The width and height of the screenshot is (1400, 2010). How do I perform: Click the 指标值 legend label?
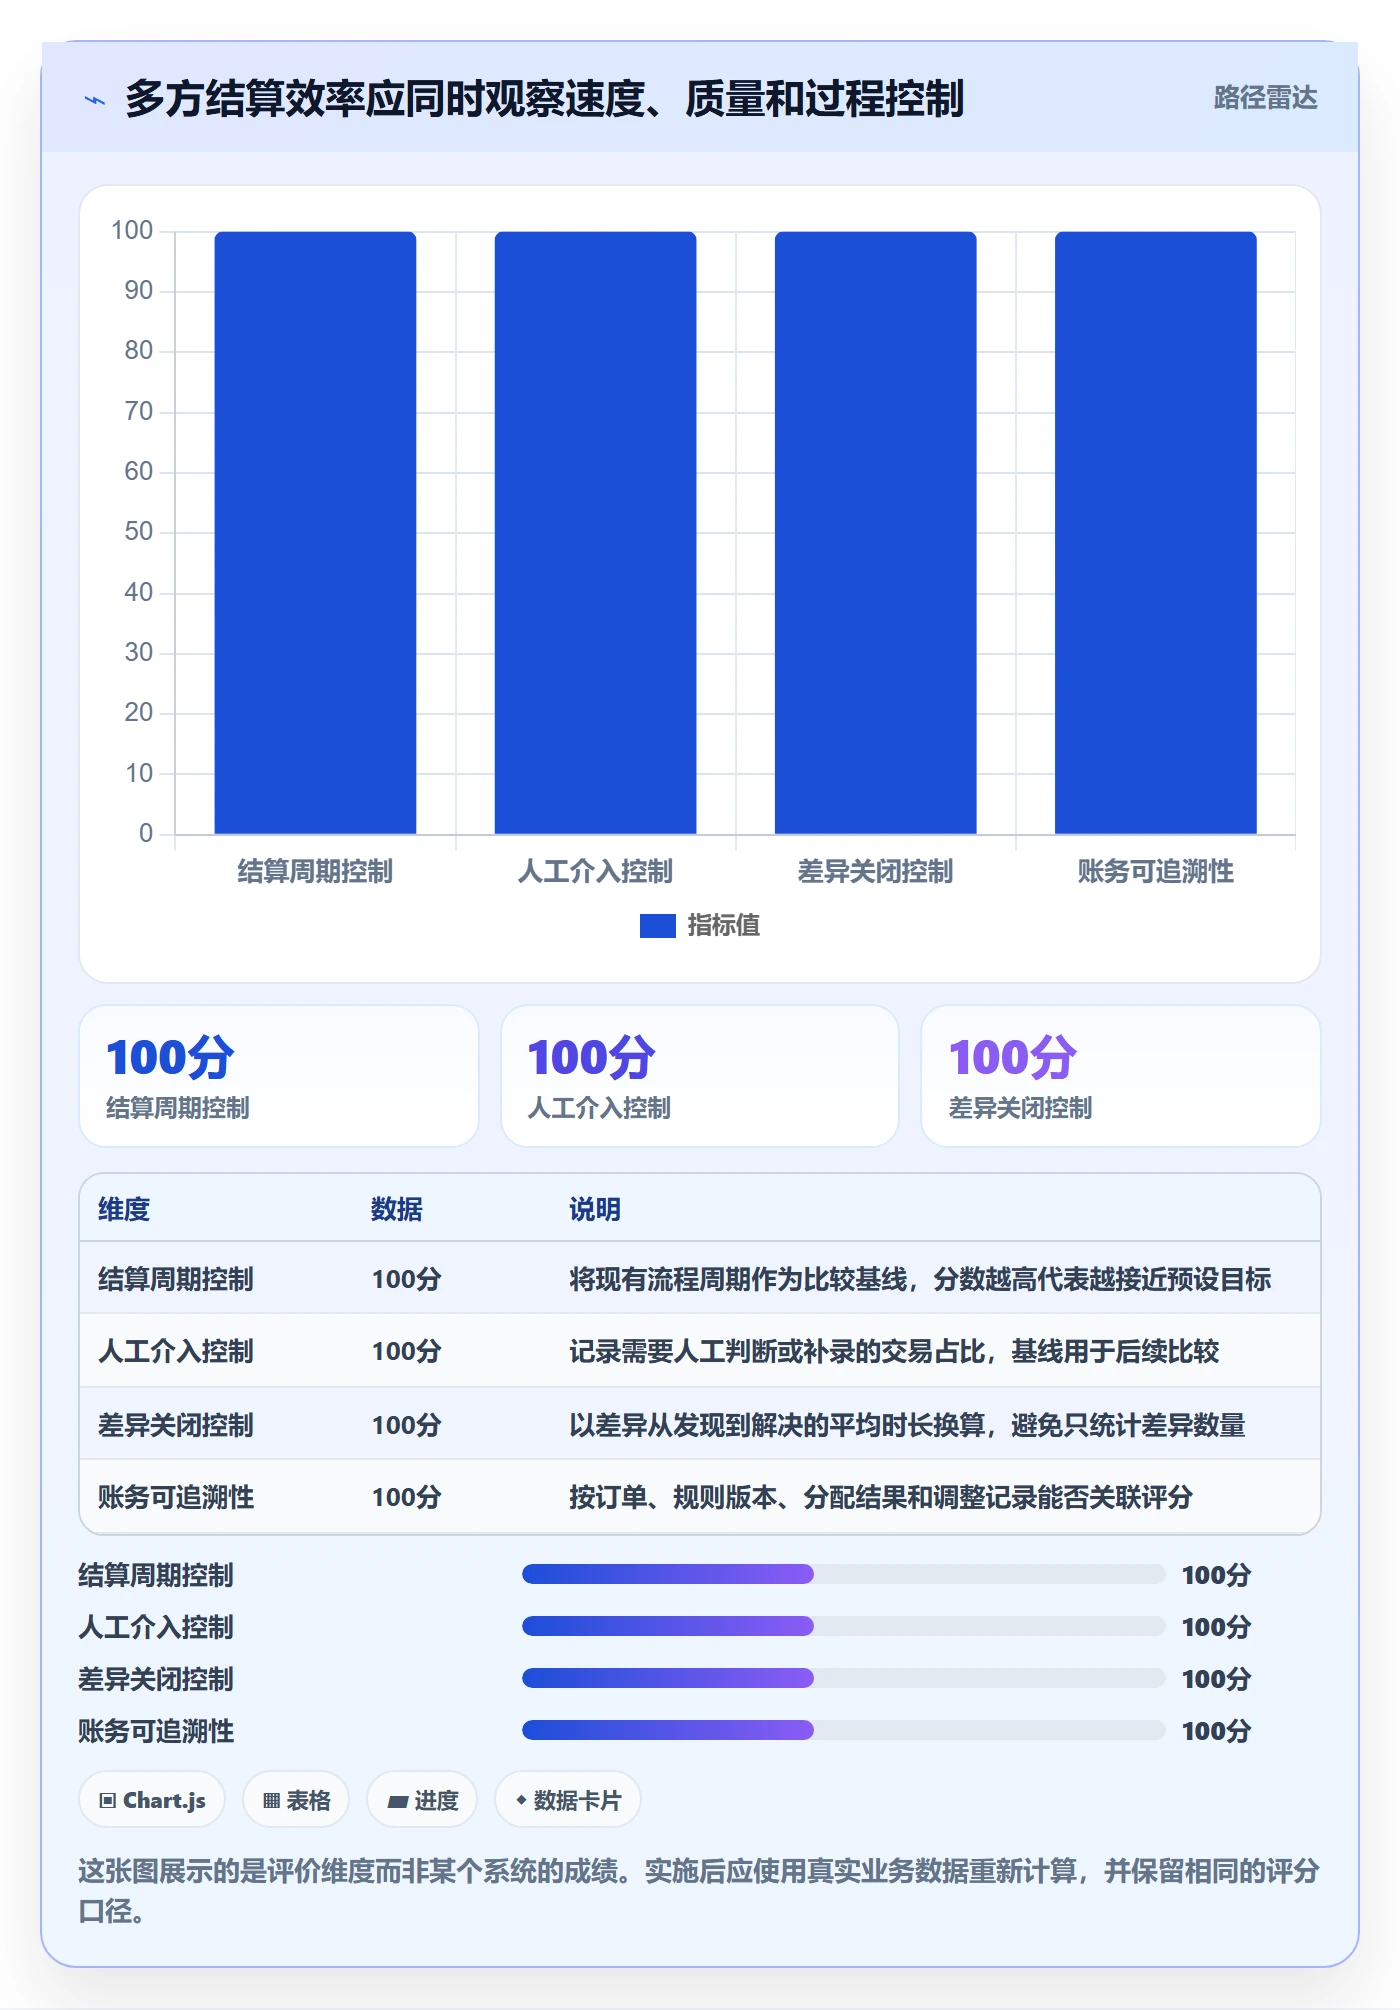(x=723, y=926)
